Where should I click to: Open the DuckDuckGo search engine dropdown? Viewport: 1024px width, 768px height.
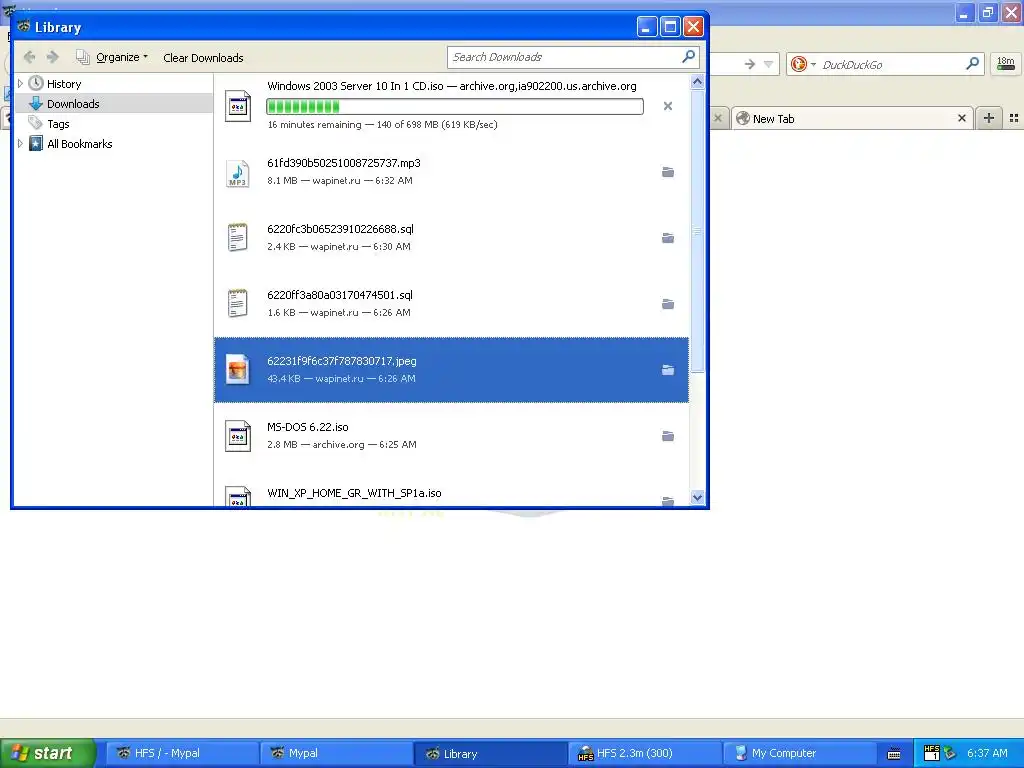click(803, 64)
